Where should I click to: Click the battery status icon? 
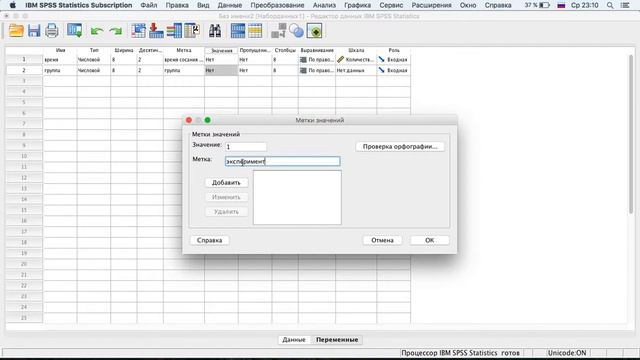point(544,5)
